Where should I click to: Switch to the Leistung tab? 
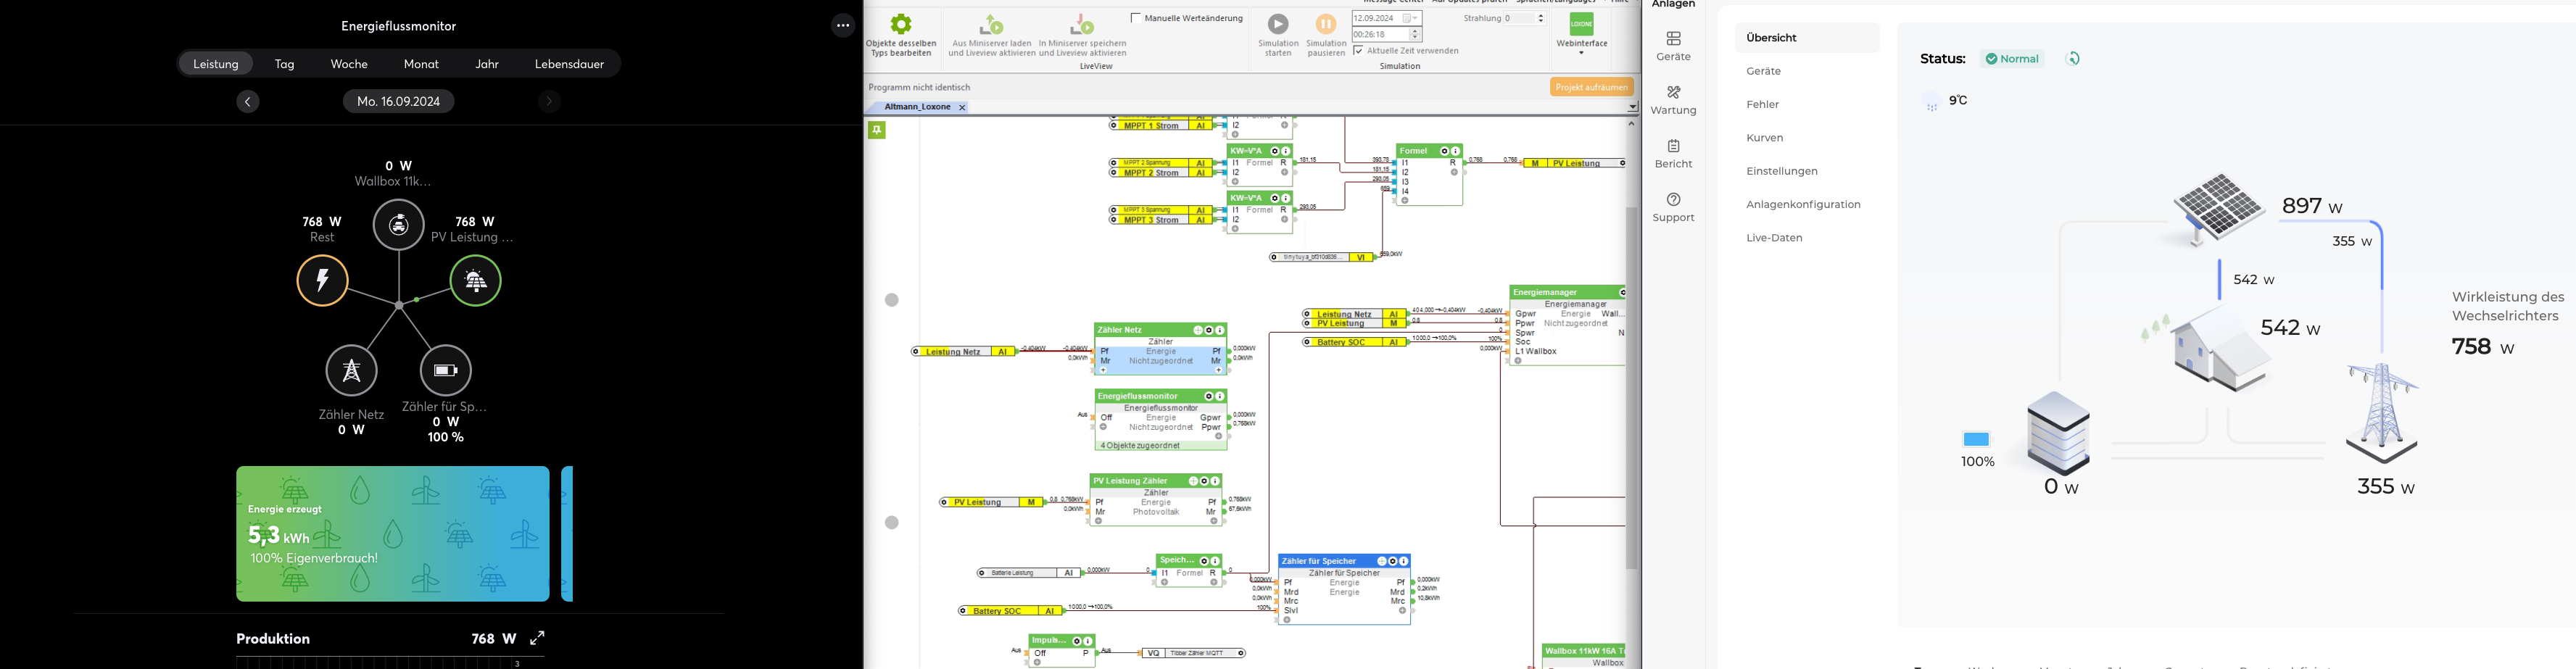coord(216,64)
